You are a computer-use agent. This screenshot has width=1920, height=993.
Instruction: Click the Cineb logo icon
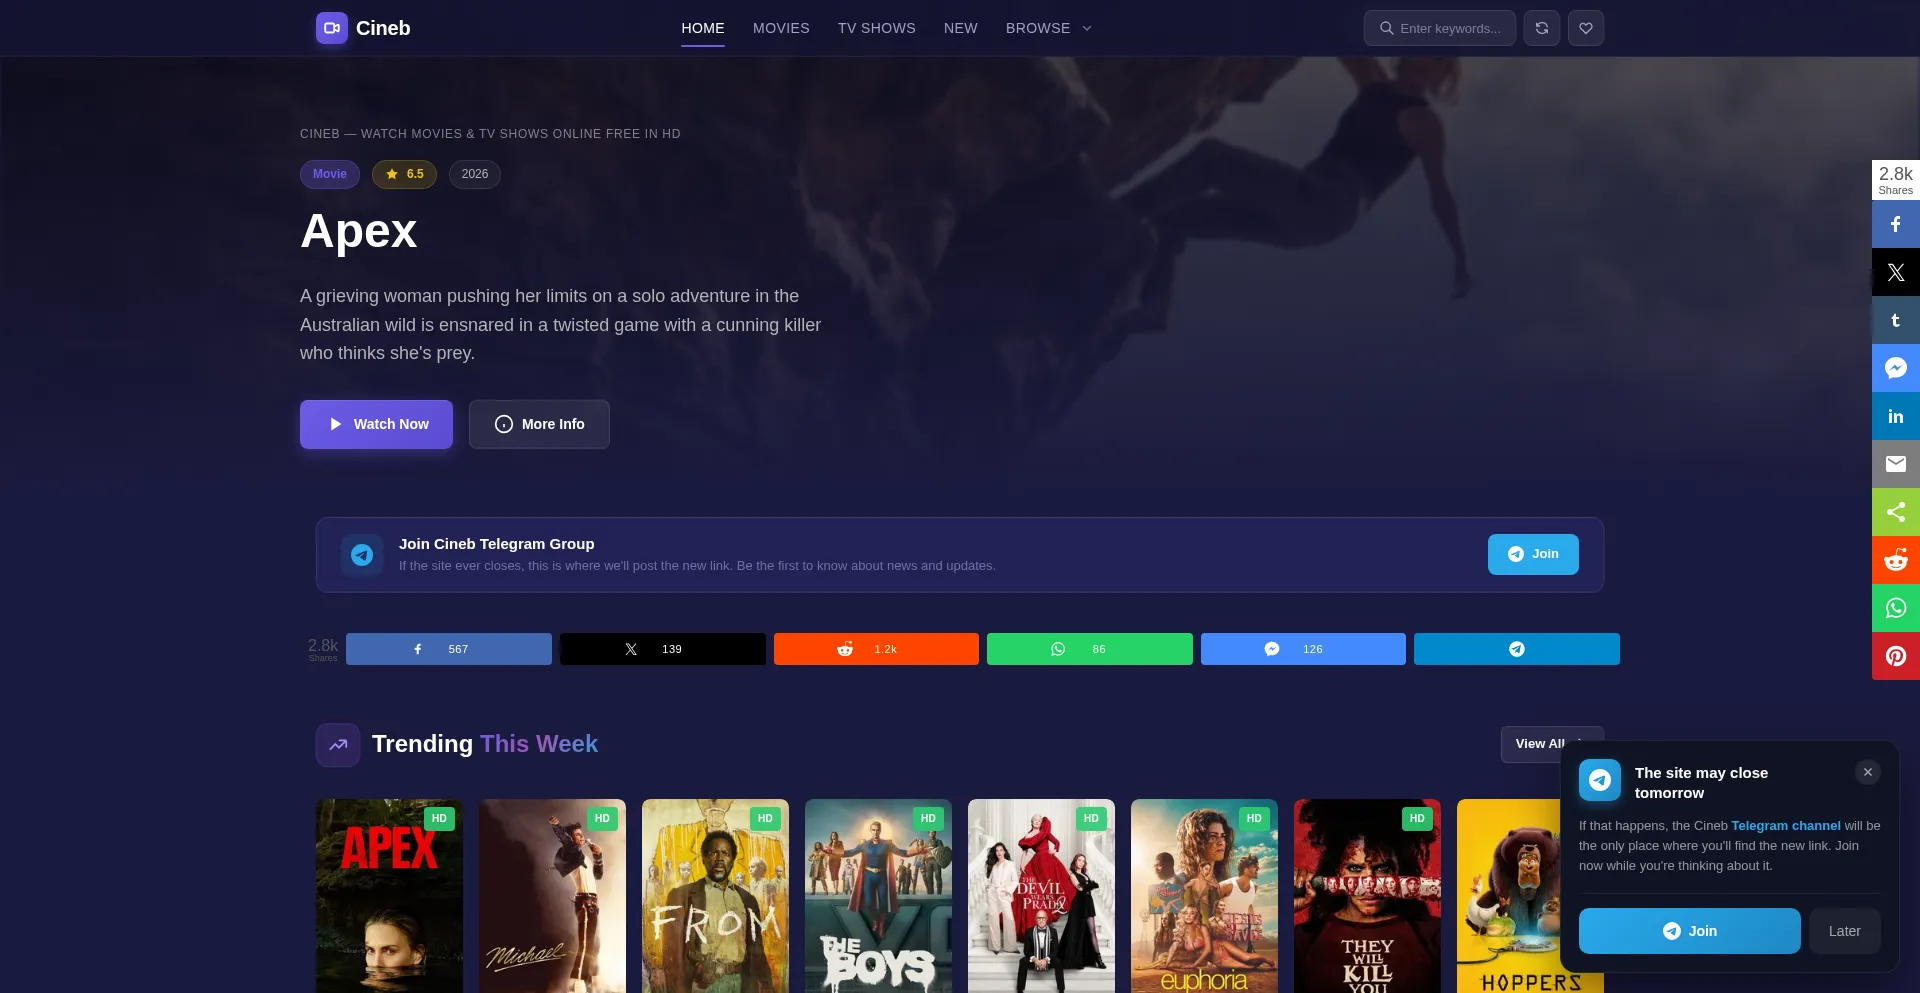332,28
